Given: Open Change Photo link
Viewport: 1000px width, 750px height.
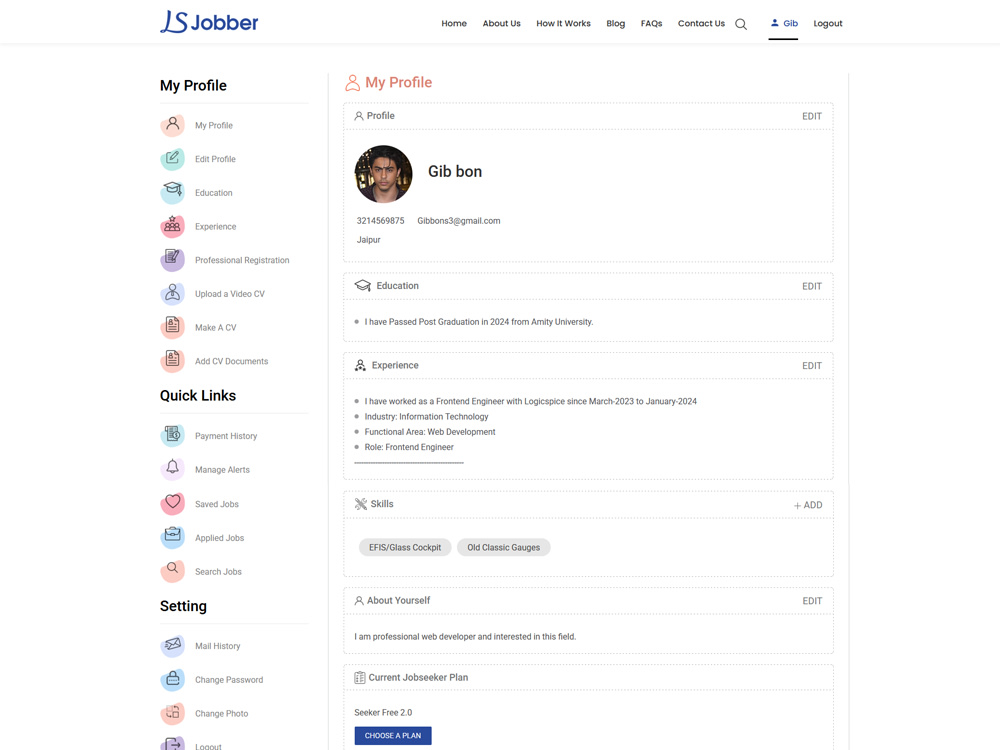Looking at the screenshot, I should coord(221,714).
